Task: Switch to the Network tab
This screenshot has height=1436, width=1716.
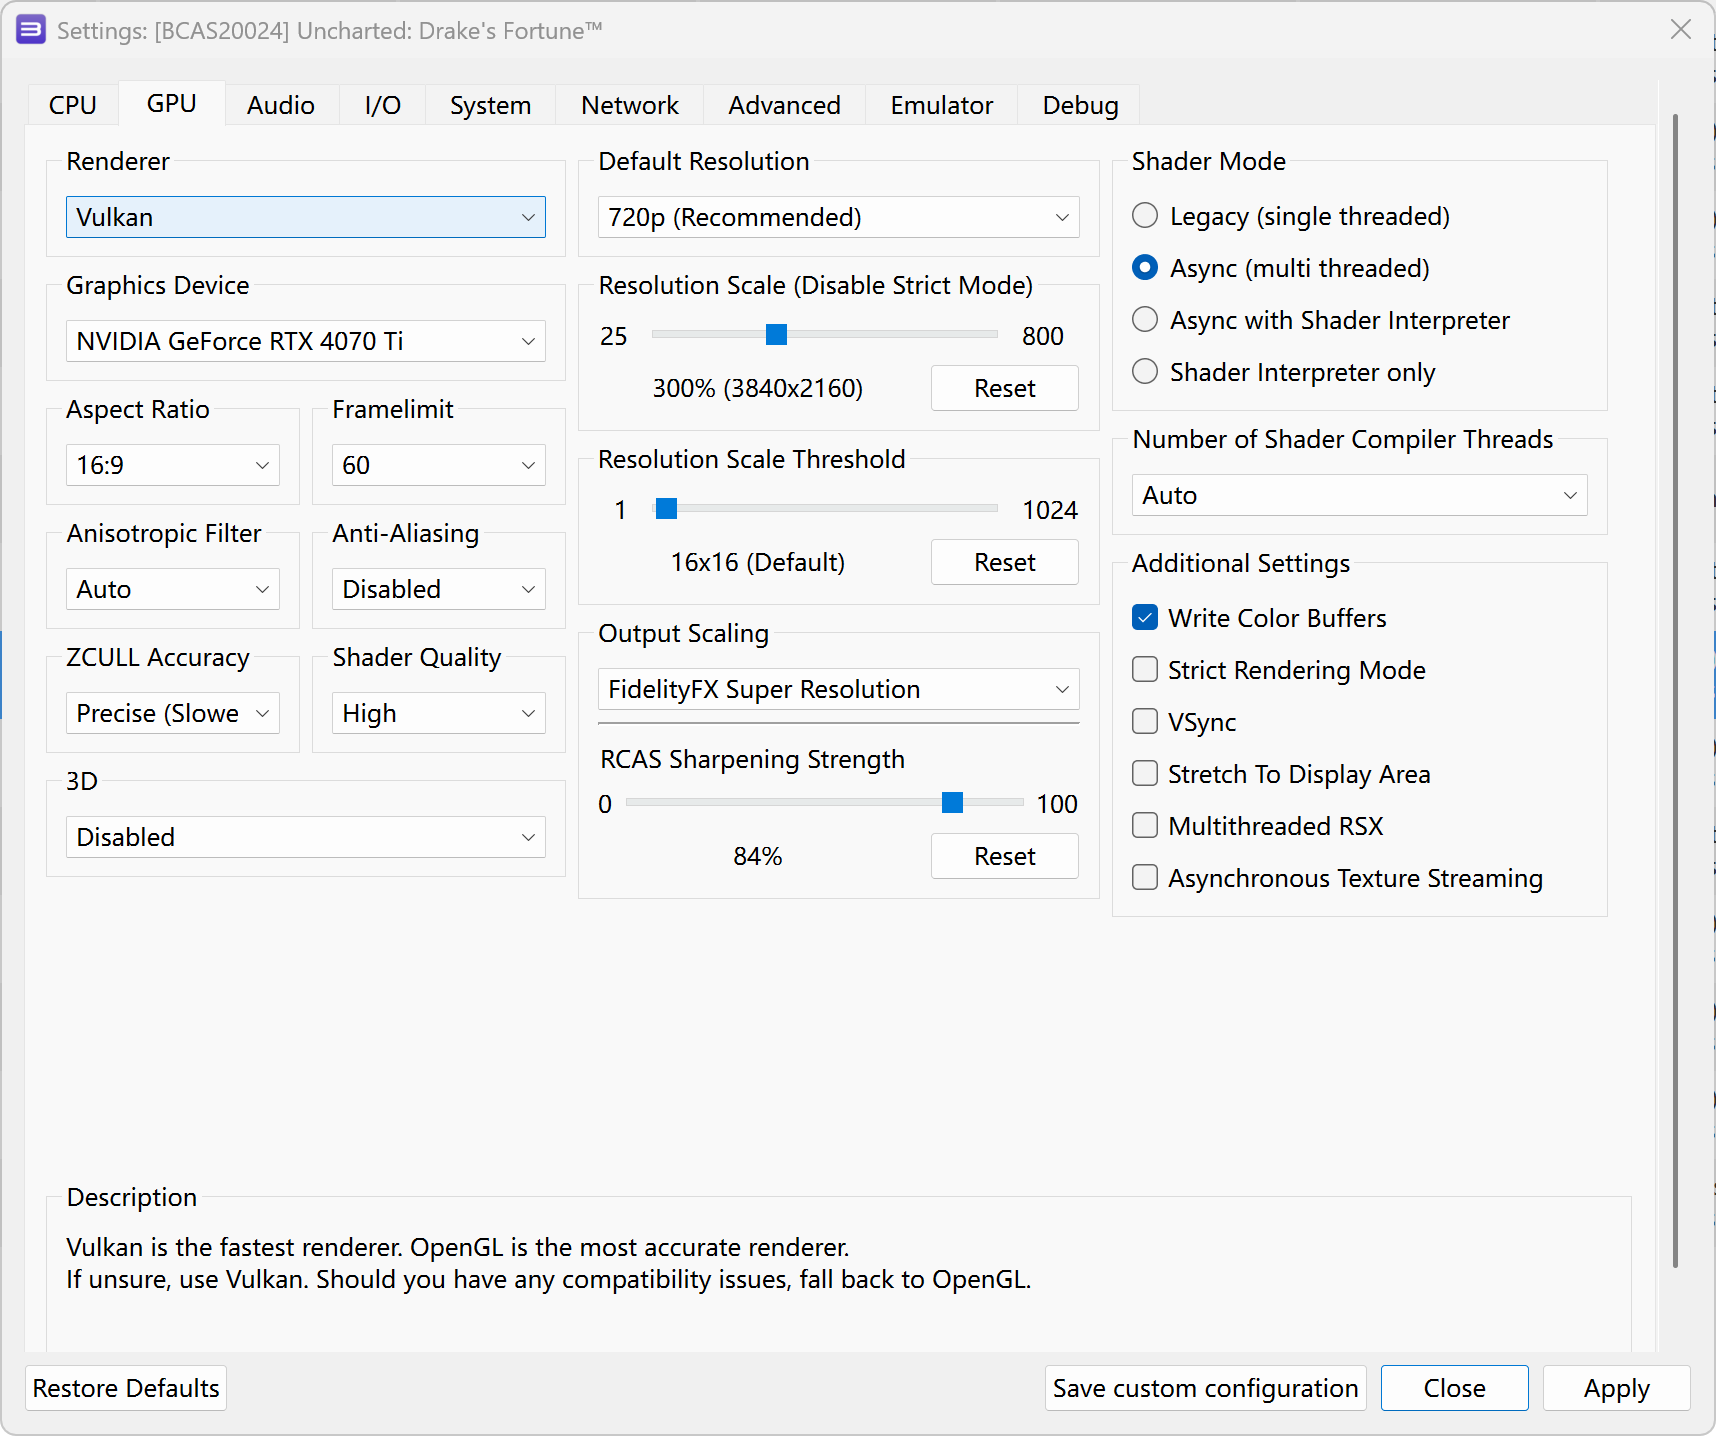Action: pyautogui.click(x=630, y=105)
